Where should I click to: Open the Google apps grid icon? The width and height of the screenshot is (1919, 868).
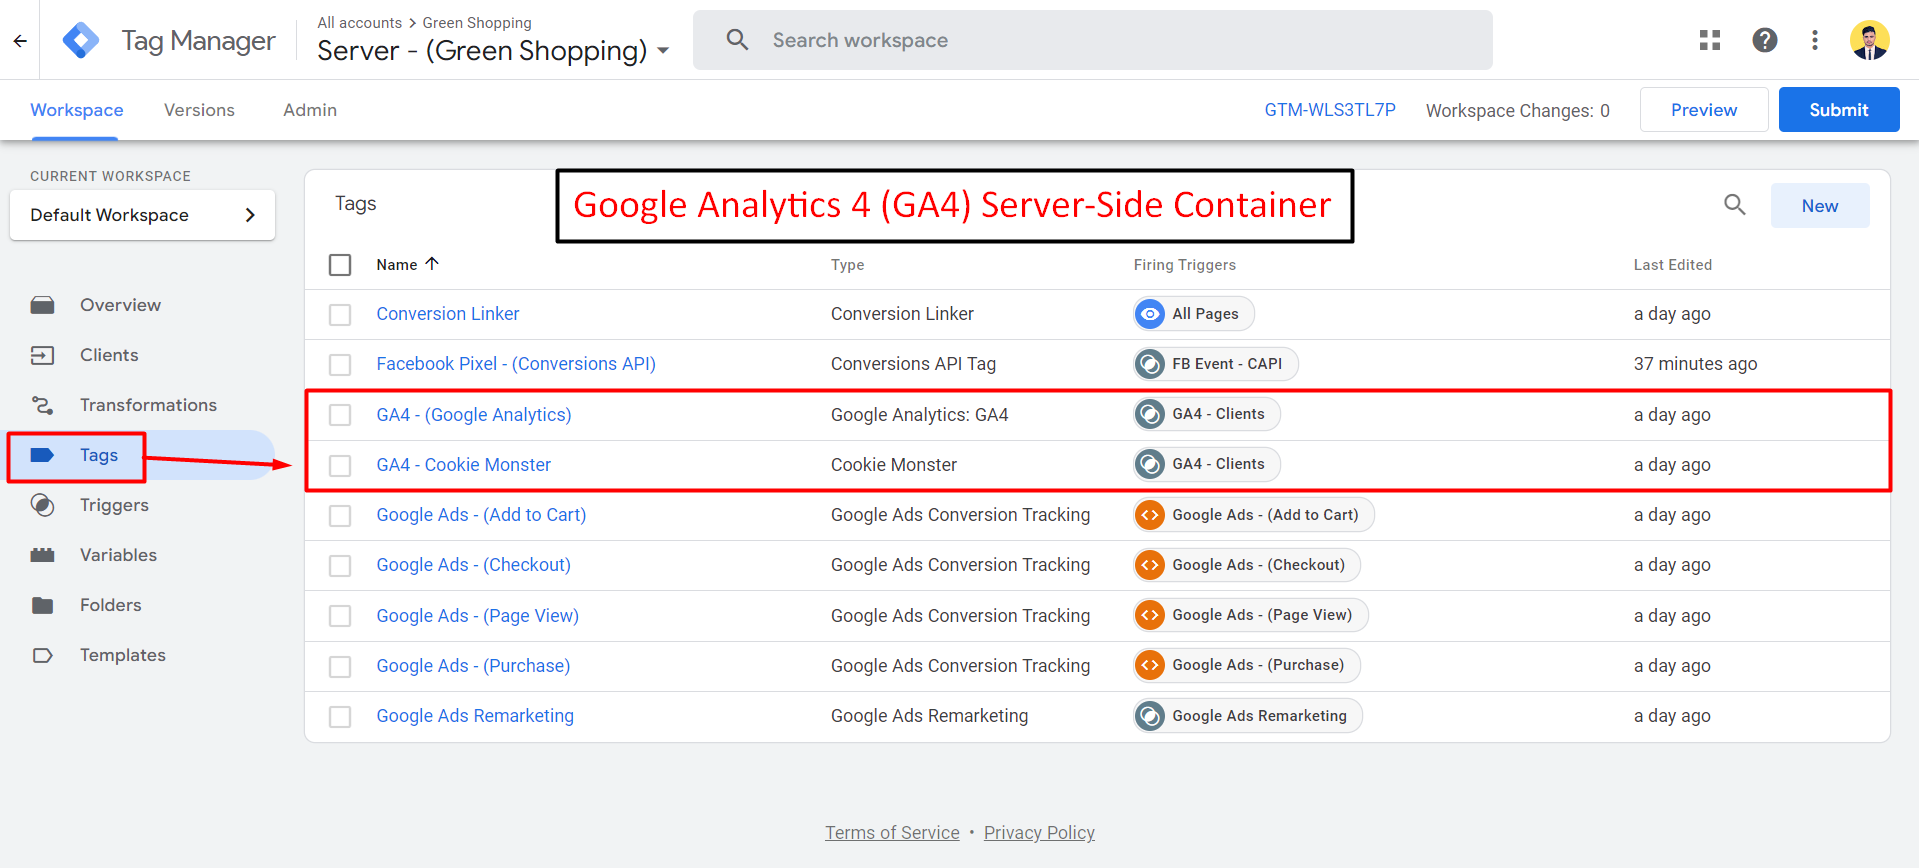tap(1710, 40)
